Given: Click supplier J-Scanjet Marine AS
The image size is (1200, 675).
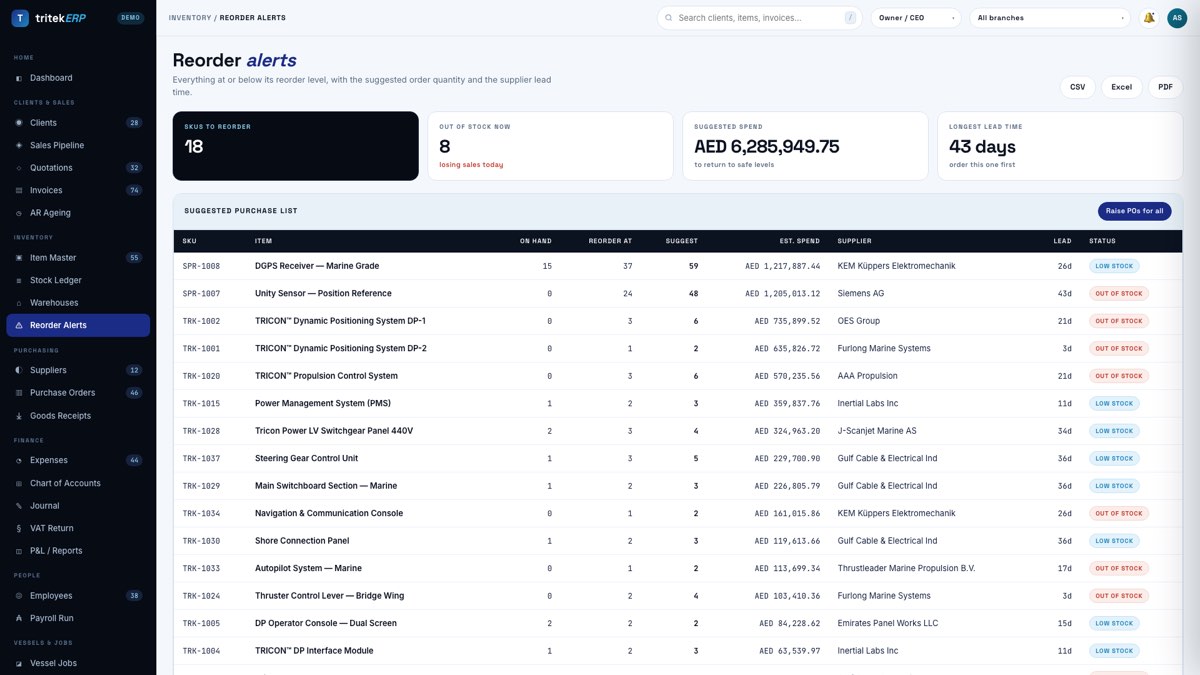Looking at the screenshot, I should pos(877,431).
